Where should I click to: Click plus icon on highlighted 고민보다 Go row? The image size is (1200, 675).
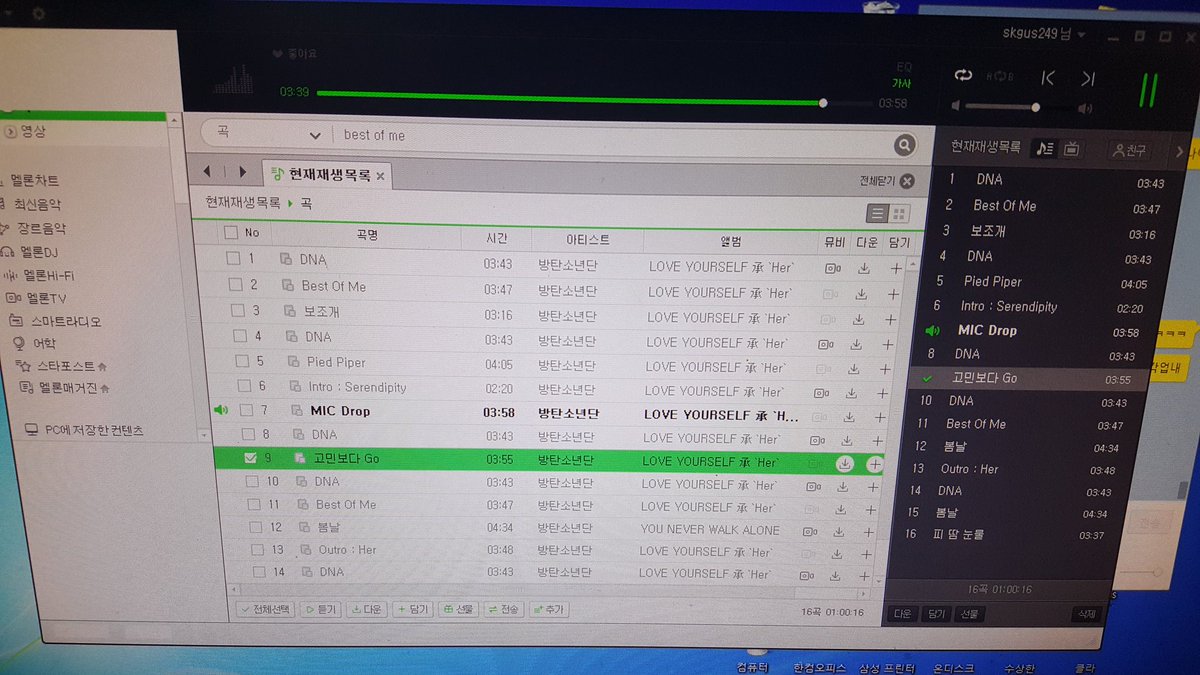[x=874, y=464]
